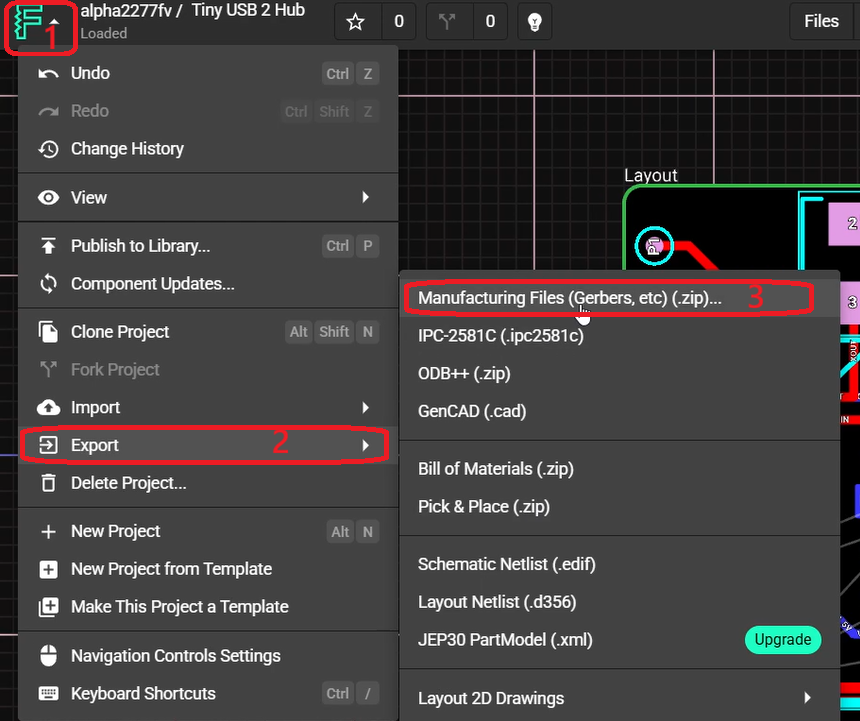Export Pick & Place (.zip)
Screen dimensions: 860x721
[x=620, y=507]
